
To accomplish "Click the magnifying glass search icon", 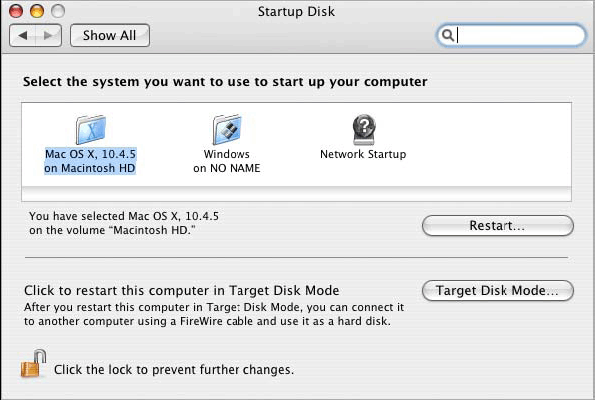I will click(448, 35).
